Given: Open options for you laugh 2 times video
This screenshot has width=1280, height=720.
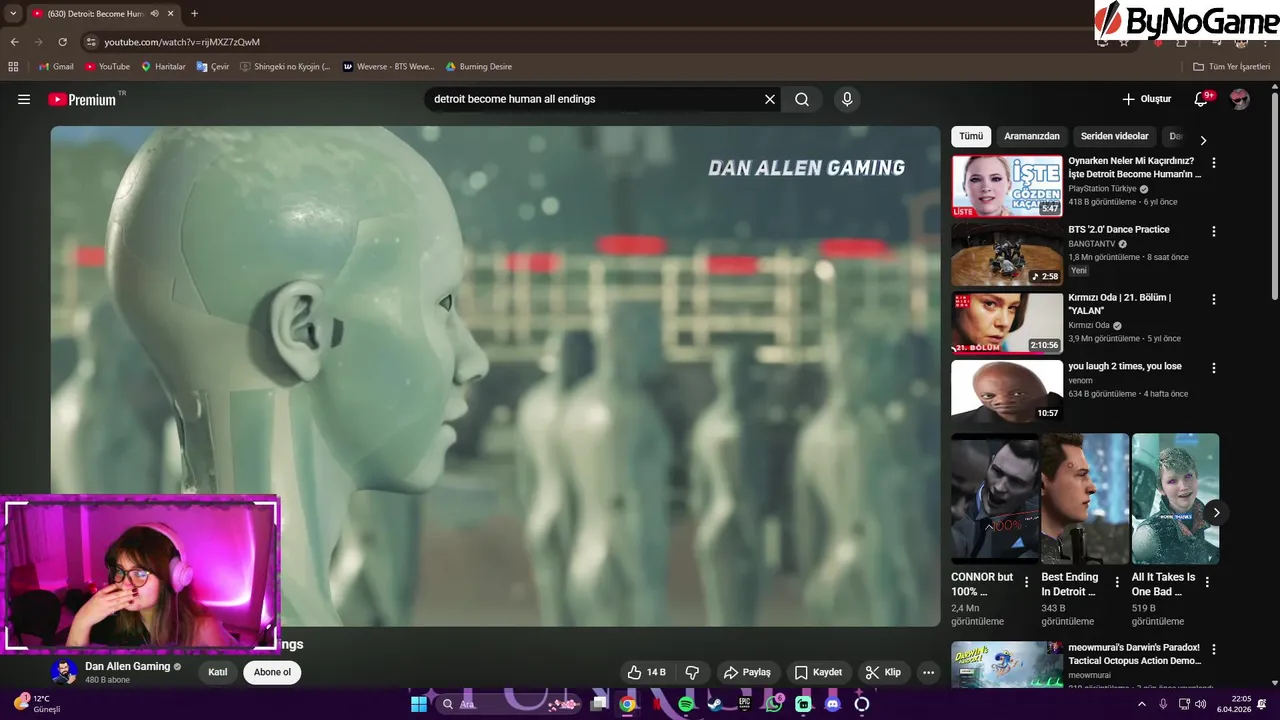Looking at the screenshot, I should point(1214,368).
